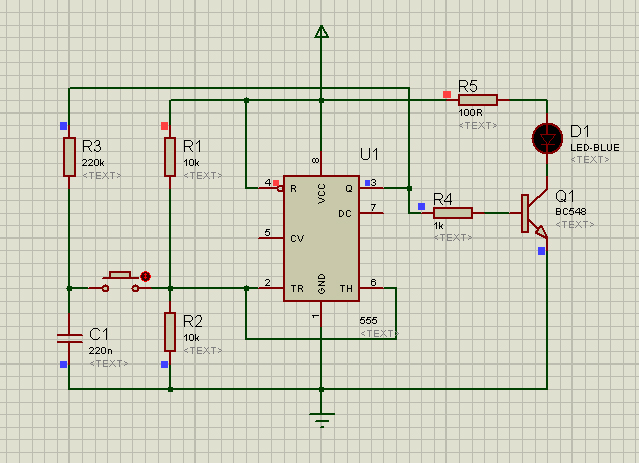Select the <TEXT> placeholder under R3
639x463 pixels.
coord(101,176)
